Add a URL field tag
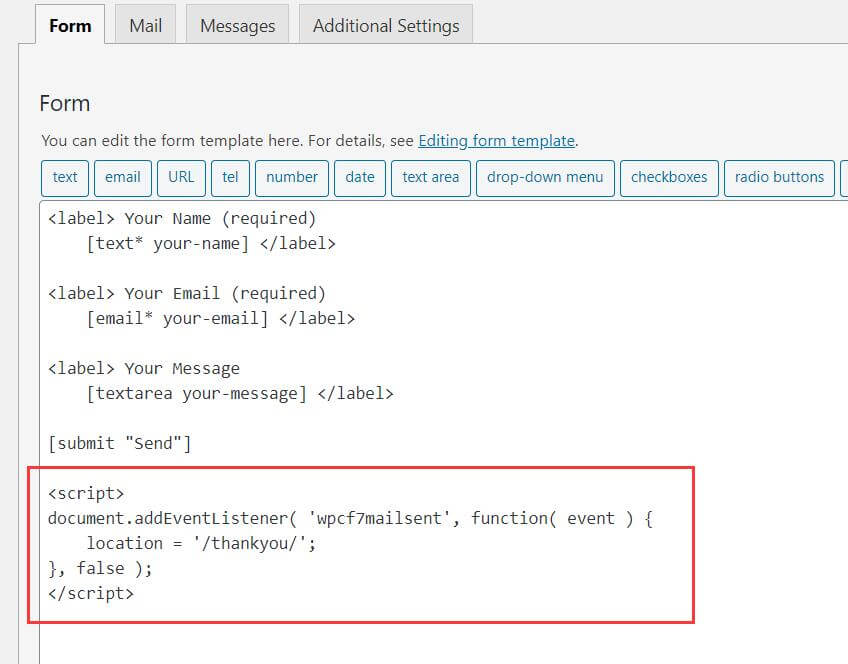The image size is (848, 664). point(181,177)
